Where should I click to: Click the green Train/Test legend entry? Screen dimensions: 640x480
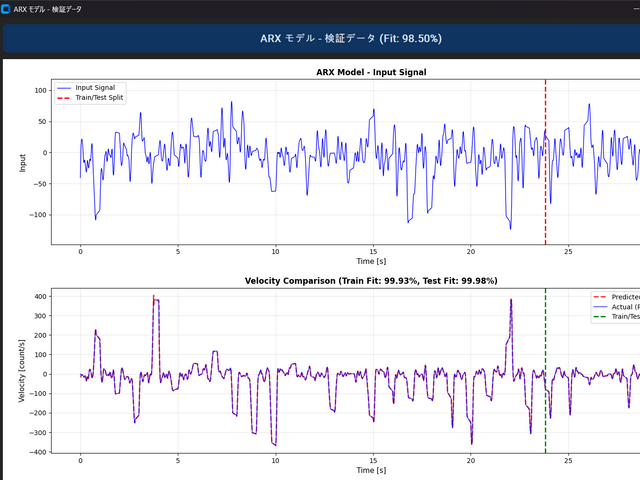pyautogui.click(x=619, y=317)
